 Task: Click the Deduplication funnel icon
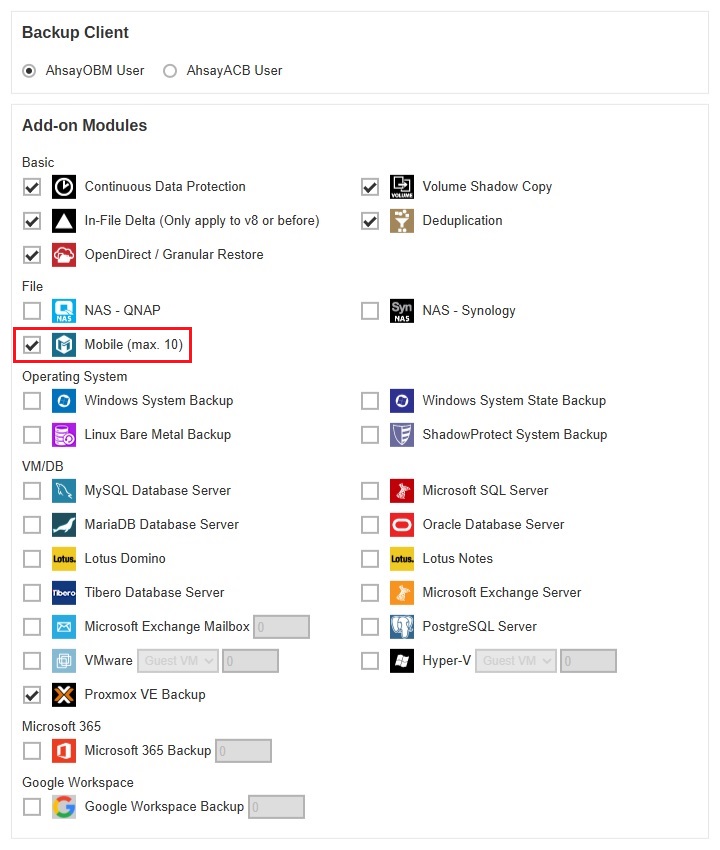pos(402,221)
